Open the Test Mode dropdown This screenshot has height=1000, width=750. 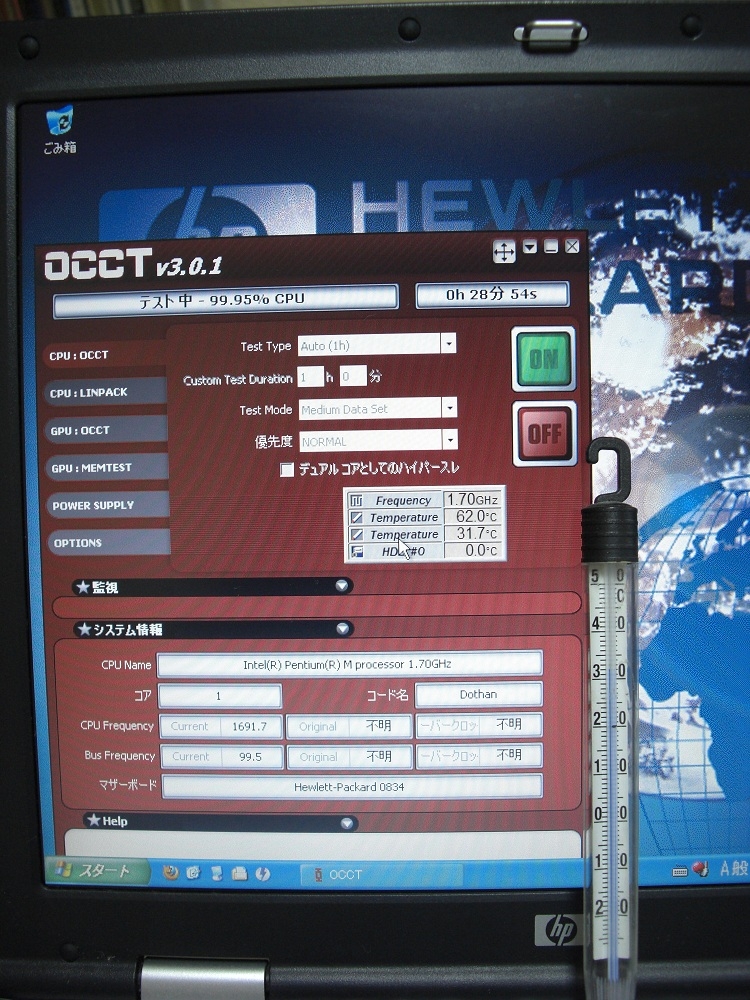449,408
